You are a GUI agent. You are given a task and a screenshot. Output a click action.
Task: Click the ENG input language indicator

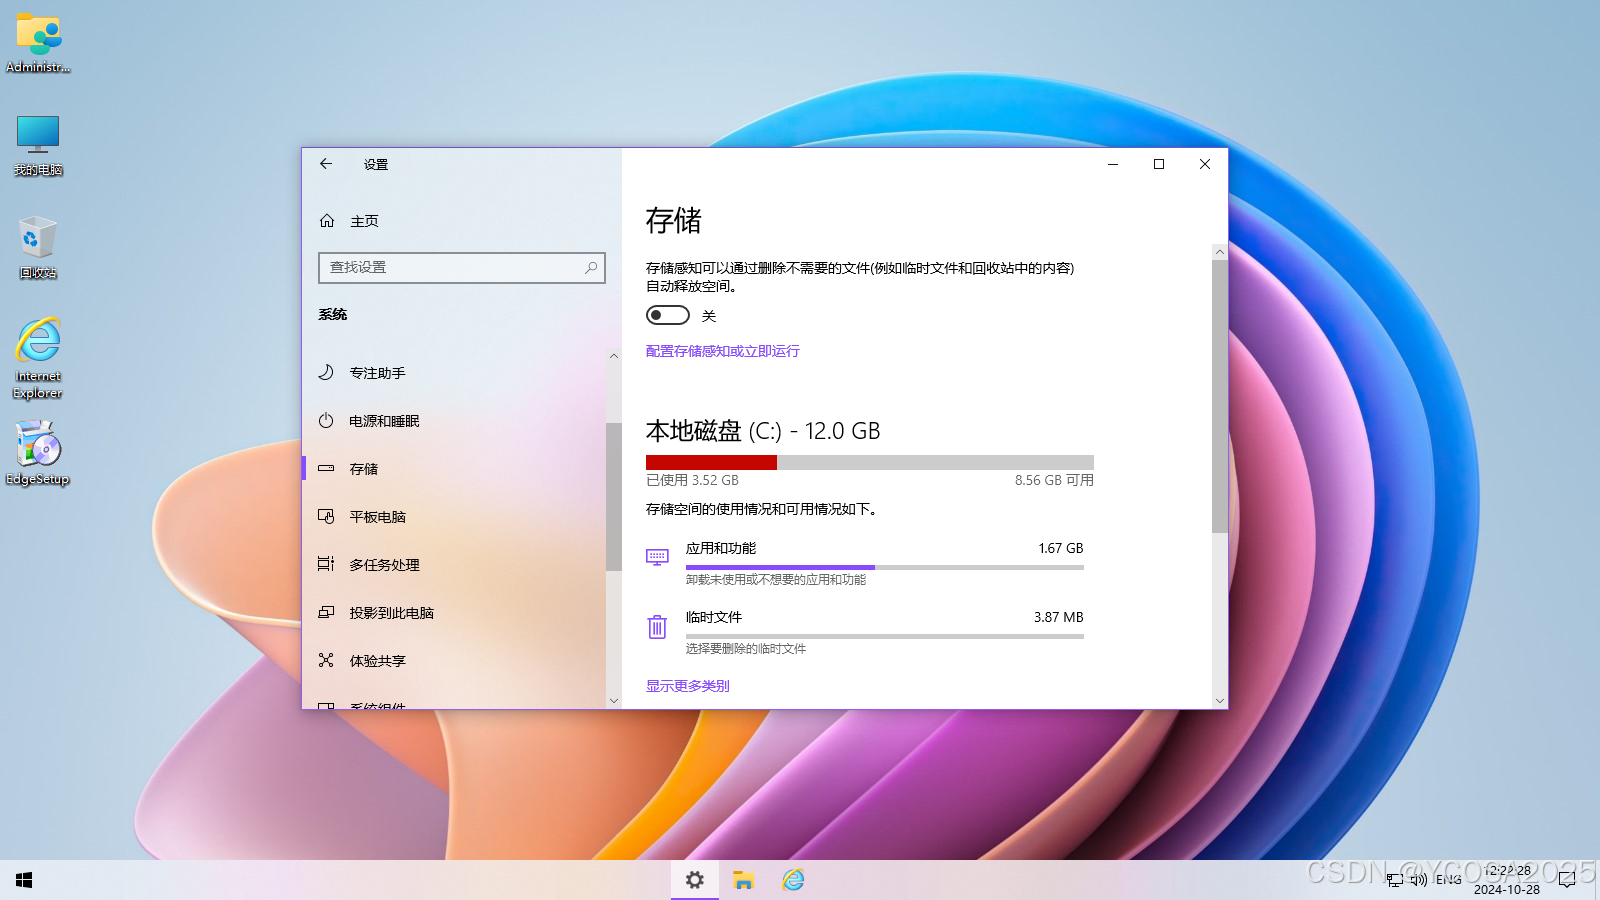click(x=1448, y=880)
